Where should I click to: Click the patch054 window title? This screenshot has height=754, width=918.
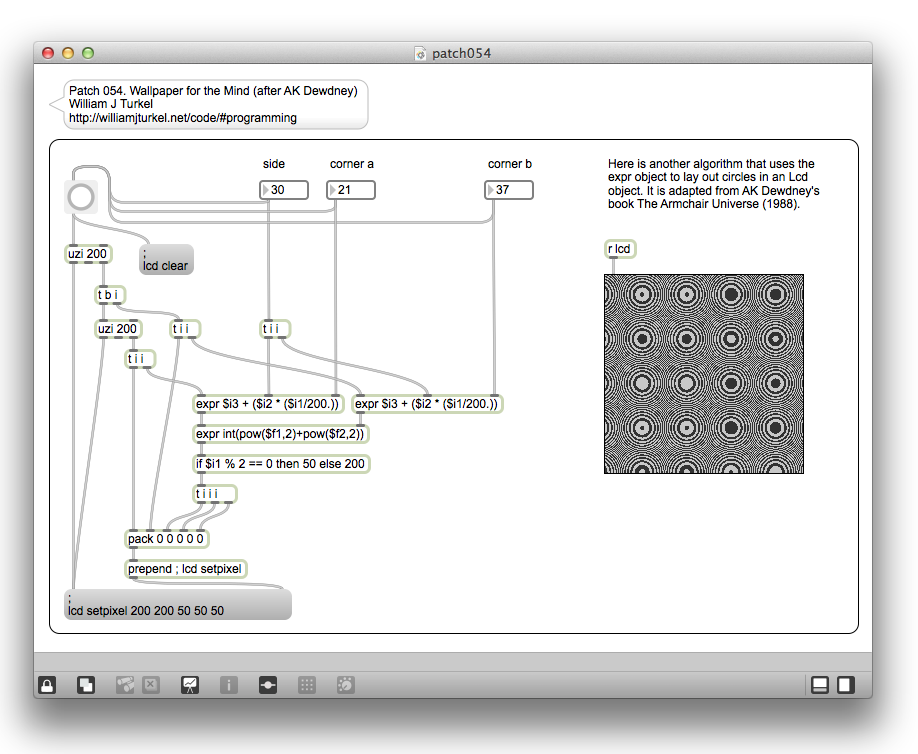coord(461,53)
